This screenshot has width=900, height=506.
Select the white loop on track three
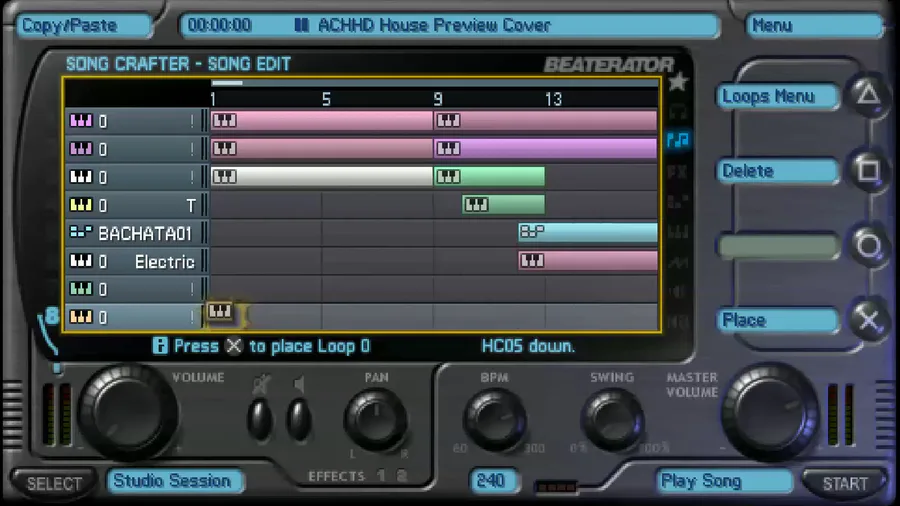322,176
